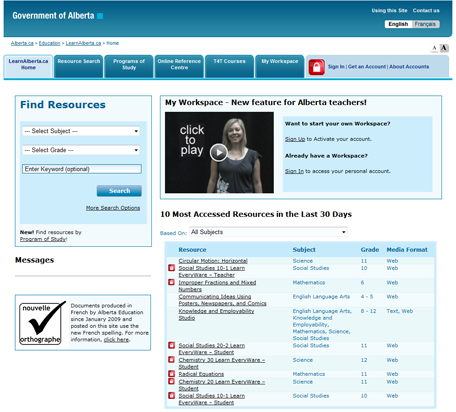
Task: Click the About Accounts link
Action: pos(409,67)
